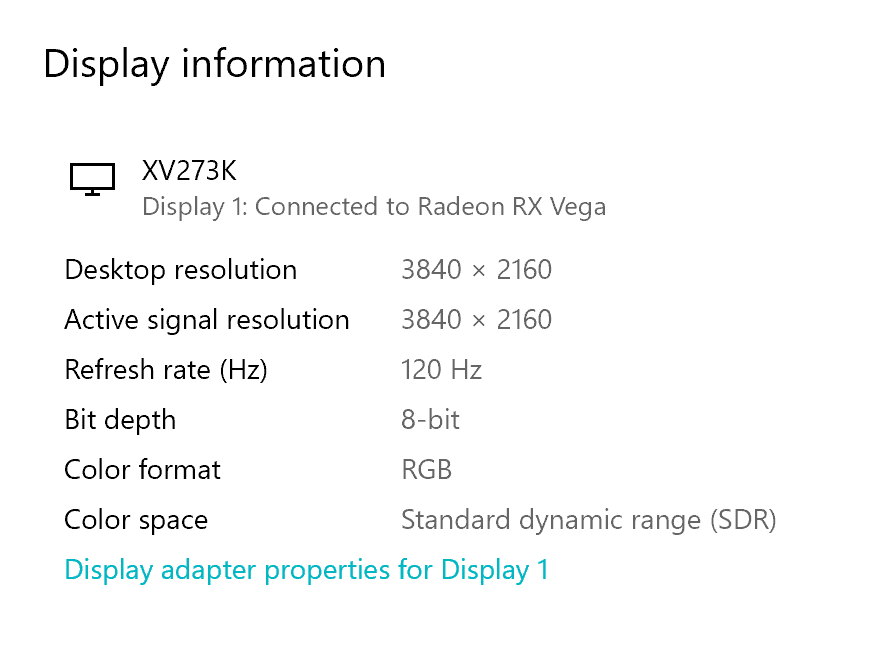Click the Refresh rate (Hz) label
Image resolution: width=888 pixels, height=652 pixels.
[x=166, y=370]
